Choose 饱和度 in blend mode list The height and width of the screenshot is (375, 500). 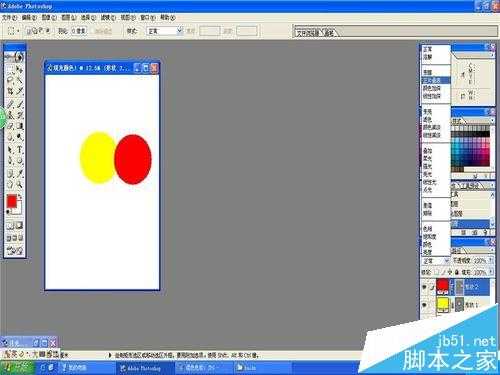coord(436,236)
